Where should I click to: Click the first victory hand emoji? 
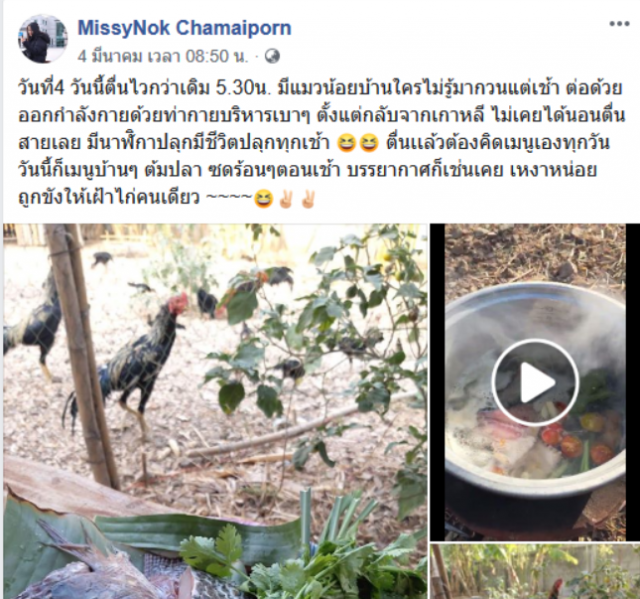pos(286,199)
